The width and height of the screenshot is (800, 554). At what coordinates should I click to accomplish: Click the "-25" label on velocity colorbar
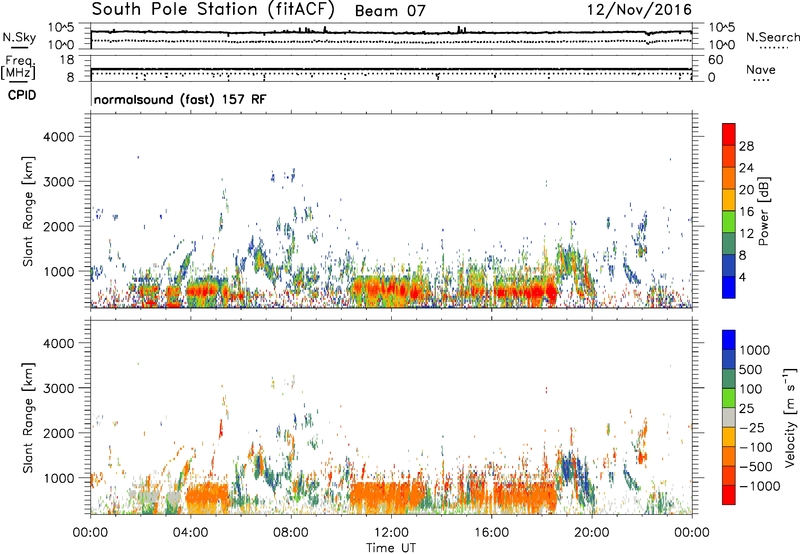click(x=751, y=428)
